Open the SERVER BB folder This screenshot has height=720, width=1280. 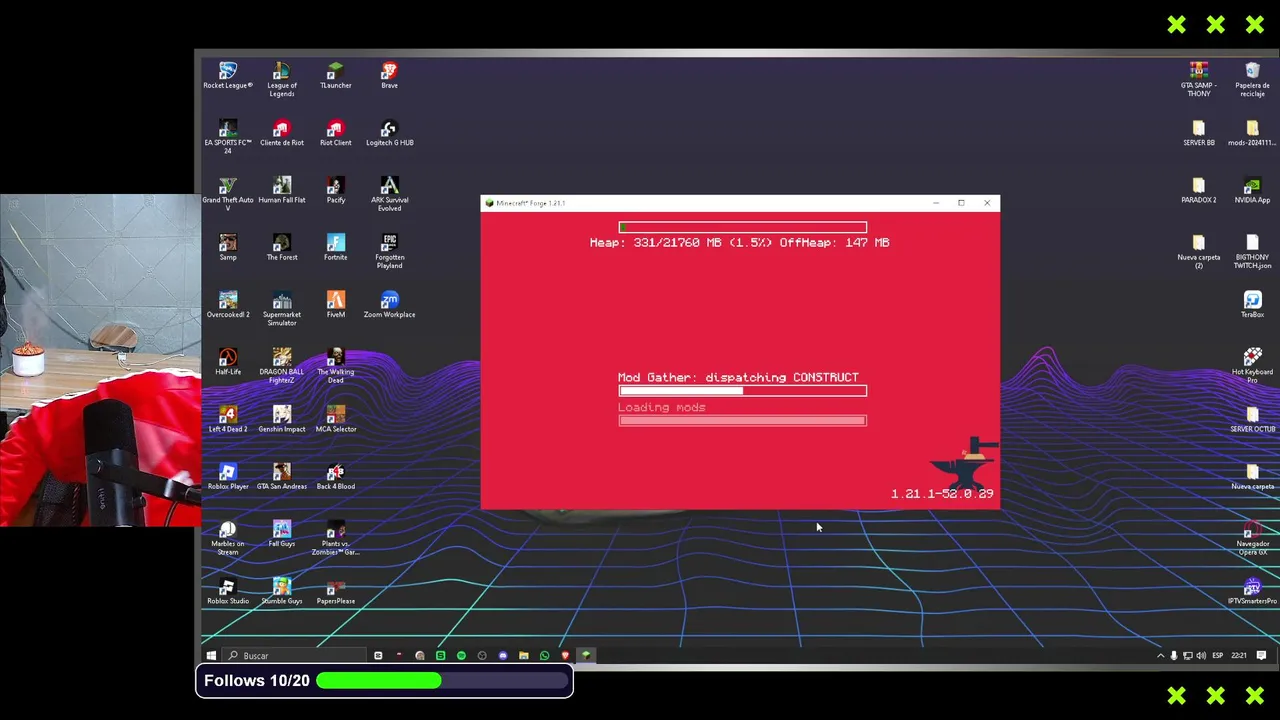coord(1199,133)
